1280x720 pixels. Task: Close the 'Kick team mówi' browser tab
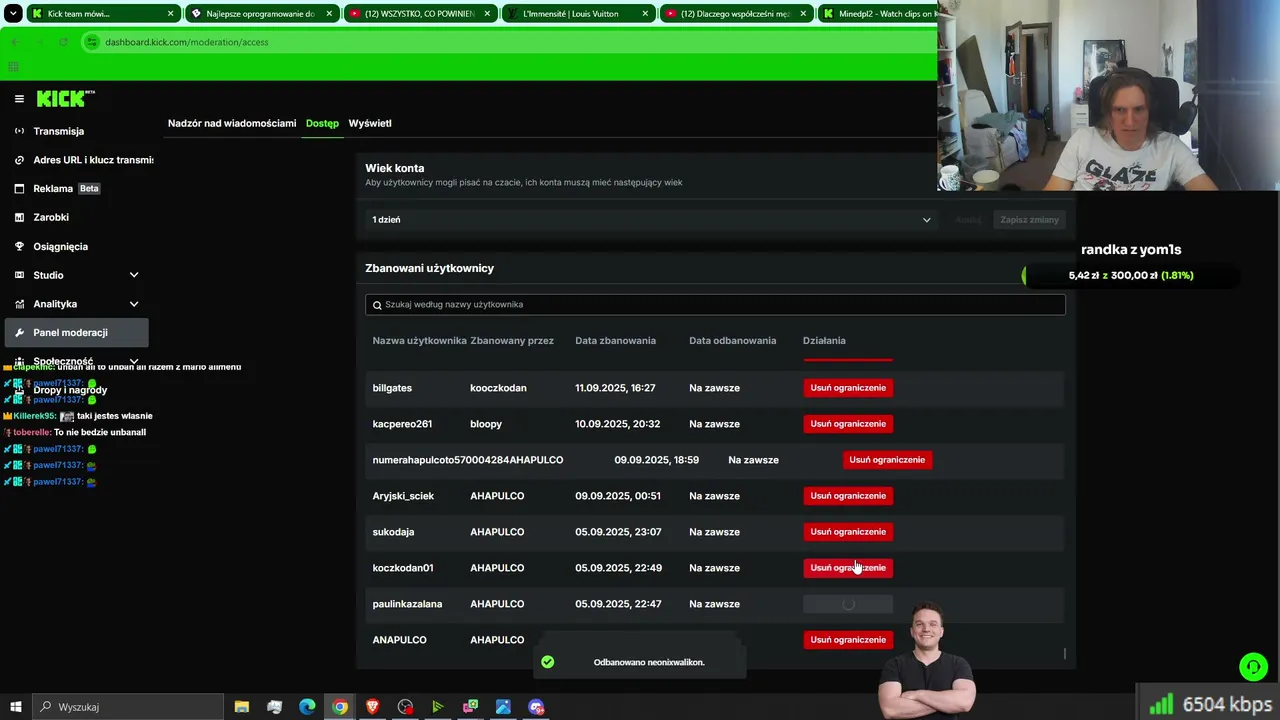171,14
